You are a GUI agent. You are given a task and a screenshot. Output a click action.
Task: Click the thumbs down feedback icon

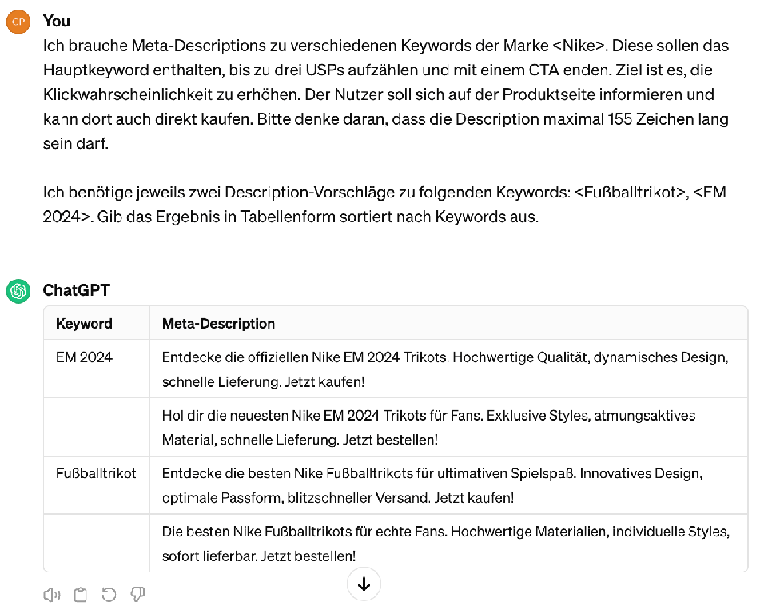click(138, 595)
